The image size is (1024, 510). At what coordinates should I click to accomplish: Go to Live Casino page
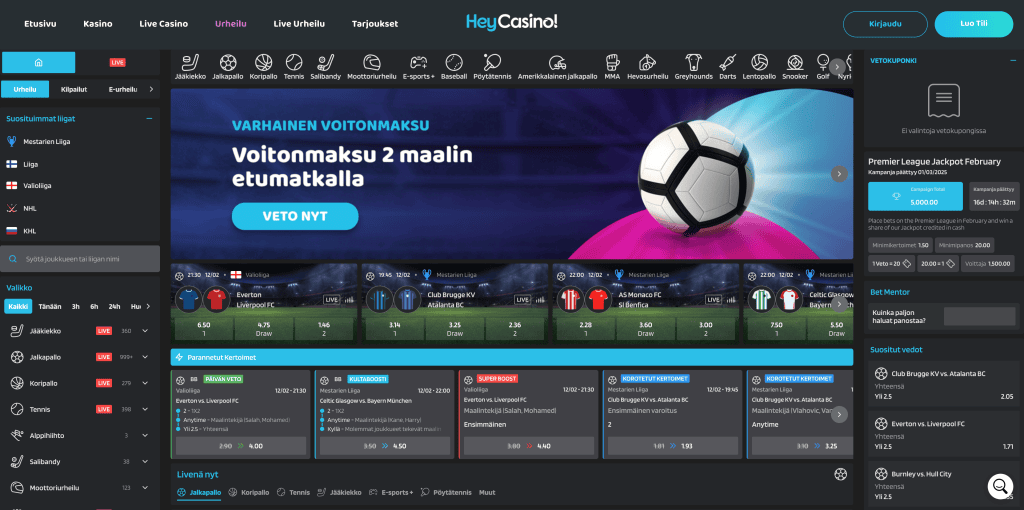pyautogui.click(x=164, y=24)
